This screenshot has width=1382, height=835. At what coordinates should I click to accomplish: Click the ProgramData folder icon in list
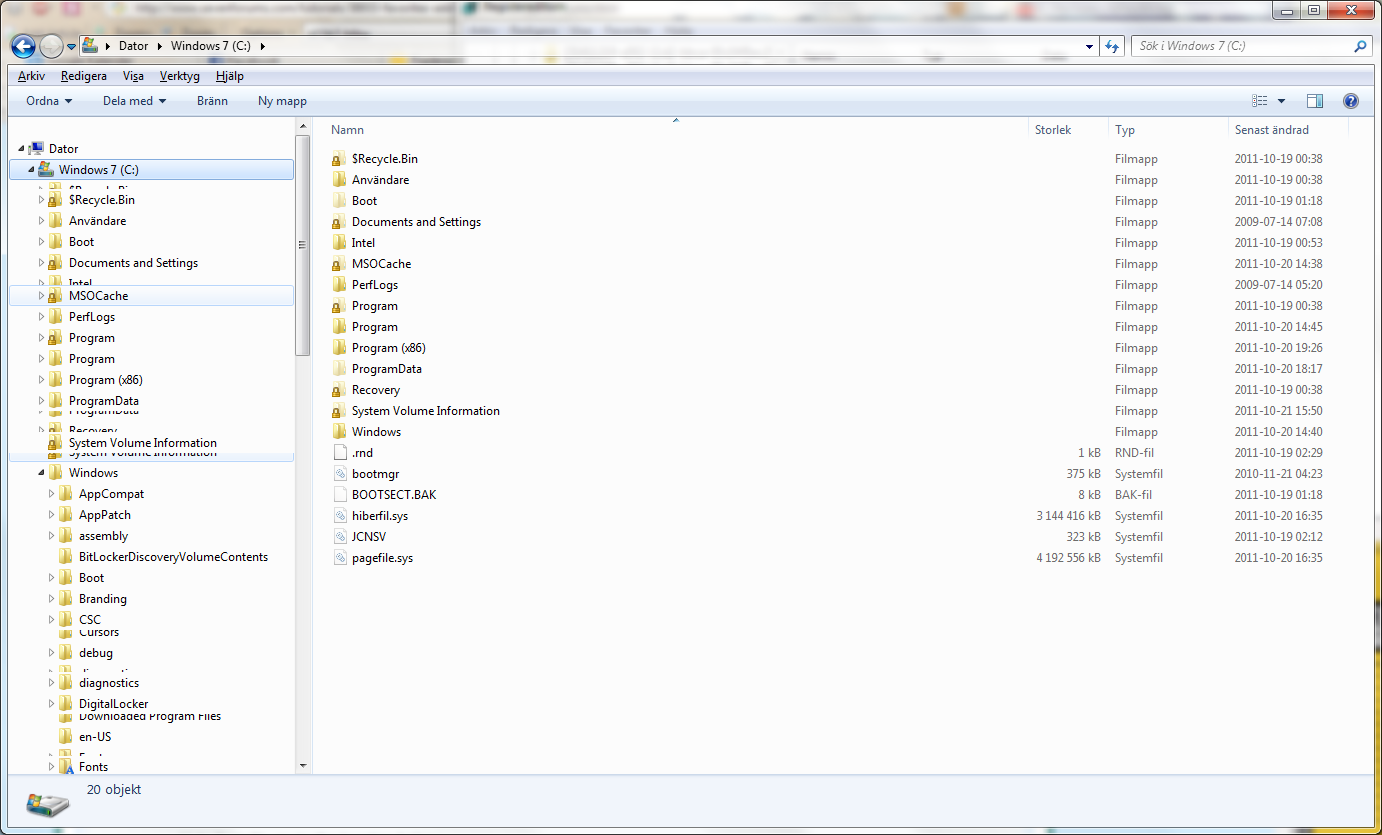click(339, 369)
